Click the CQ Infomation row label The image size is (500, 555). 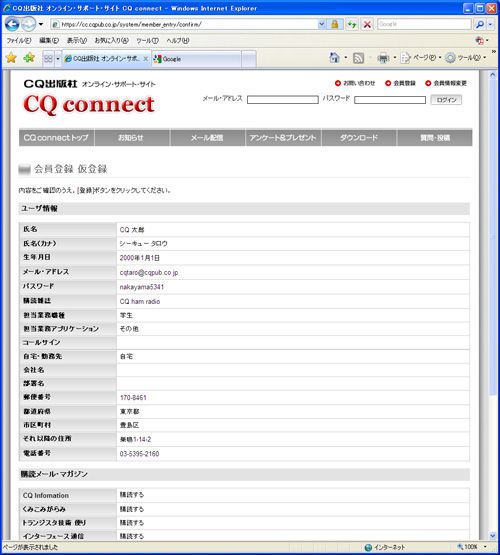click(x=46, y=496)
